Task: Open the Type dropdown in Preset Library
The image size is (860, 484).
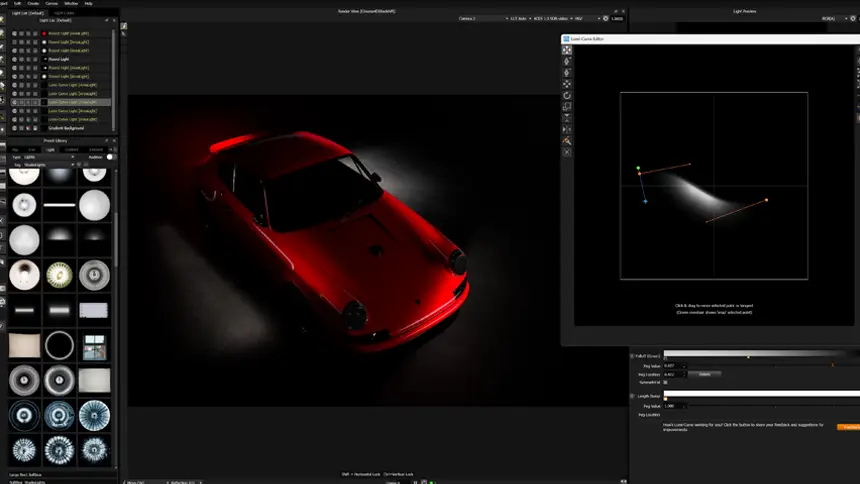Action: point(48,157)
